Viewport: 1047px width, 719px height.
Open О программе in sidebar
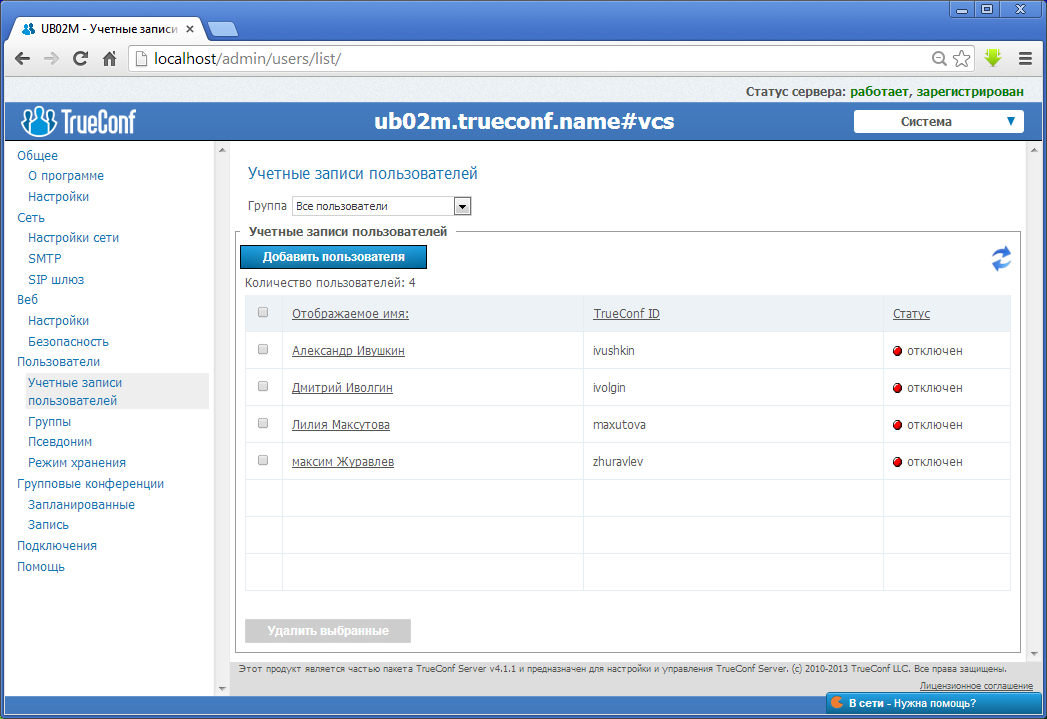tap(66, 176)
